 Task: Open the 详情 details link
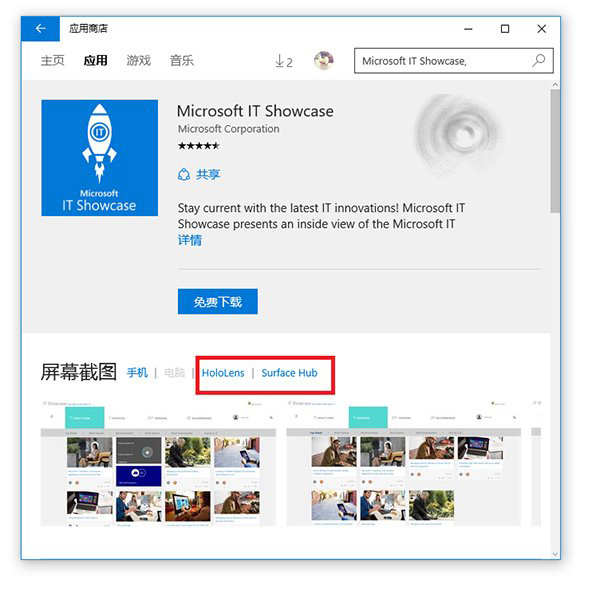[190, 240]
